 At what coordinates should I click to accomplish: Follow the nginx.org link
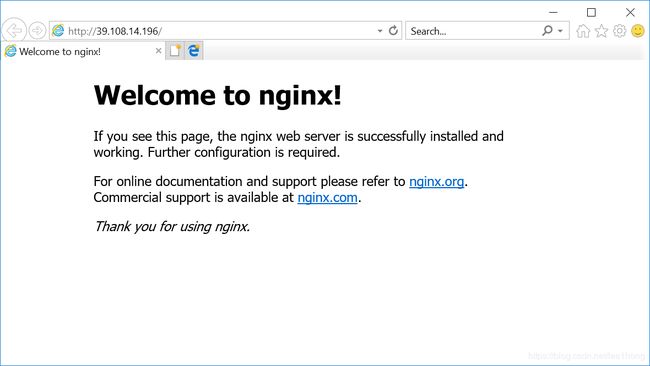[x=437, y=182]
